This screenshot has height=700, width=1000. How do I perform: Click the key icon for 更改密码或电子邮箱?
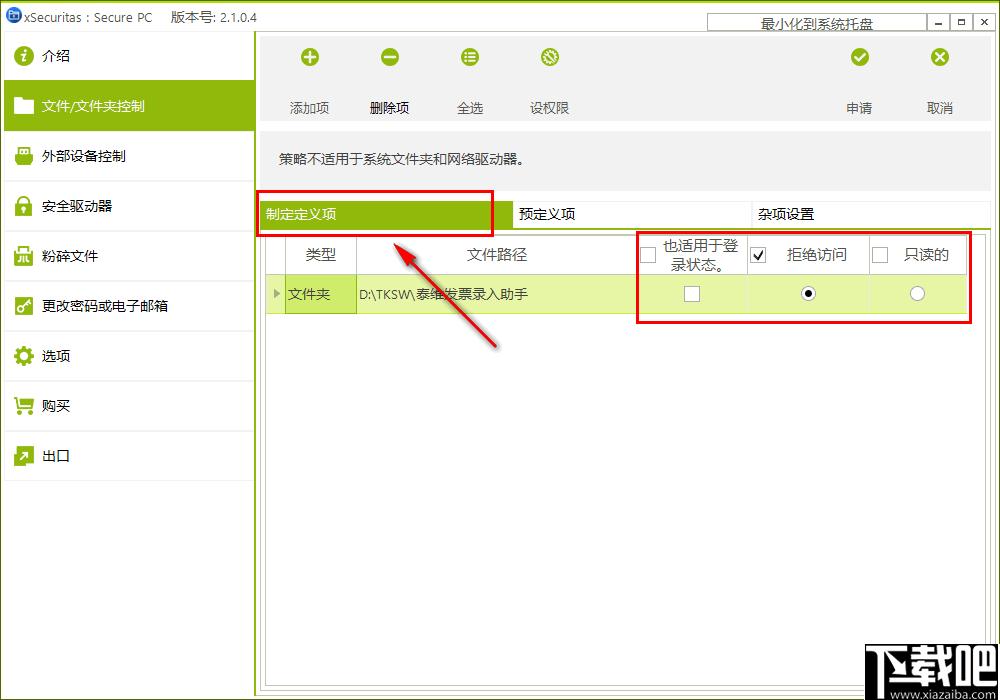coord(24,306)
